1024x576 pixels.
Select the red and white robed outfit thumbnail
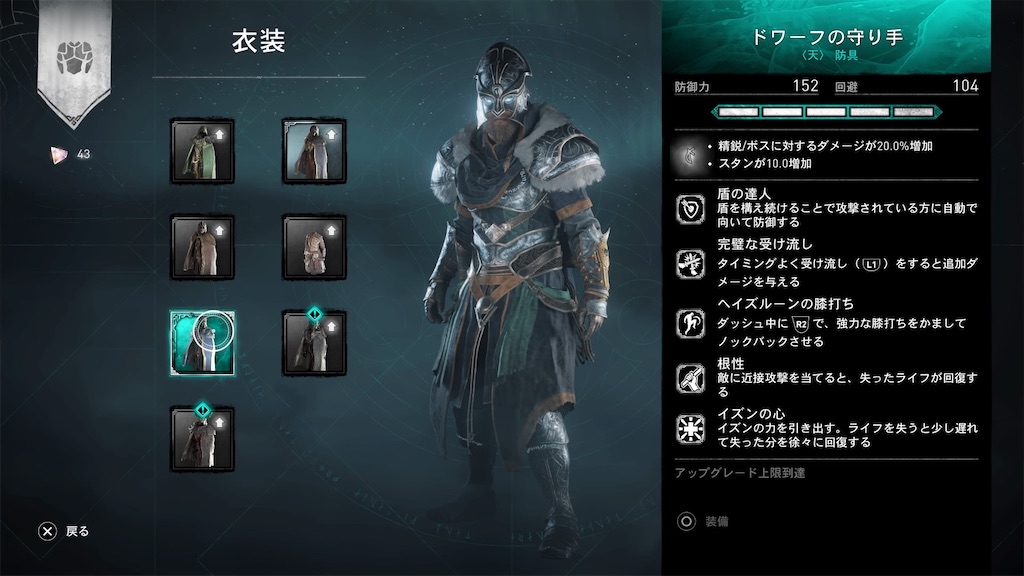click(314, 152)
